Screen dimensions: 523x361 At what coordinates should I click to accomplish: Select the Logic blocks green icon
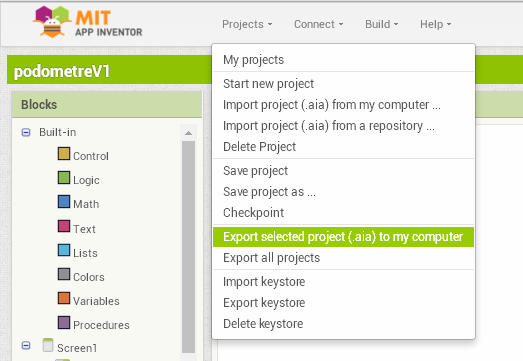click(x=64, y=177)
